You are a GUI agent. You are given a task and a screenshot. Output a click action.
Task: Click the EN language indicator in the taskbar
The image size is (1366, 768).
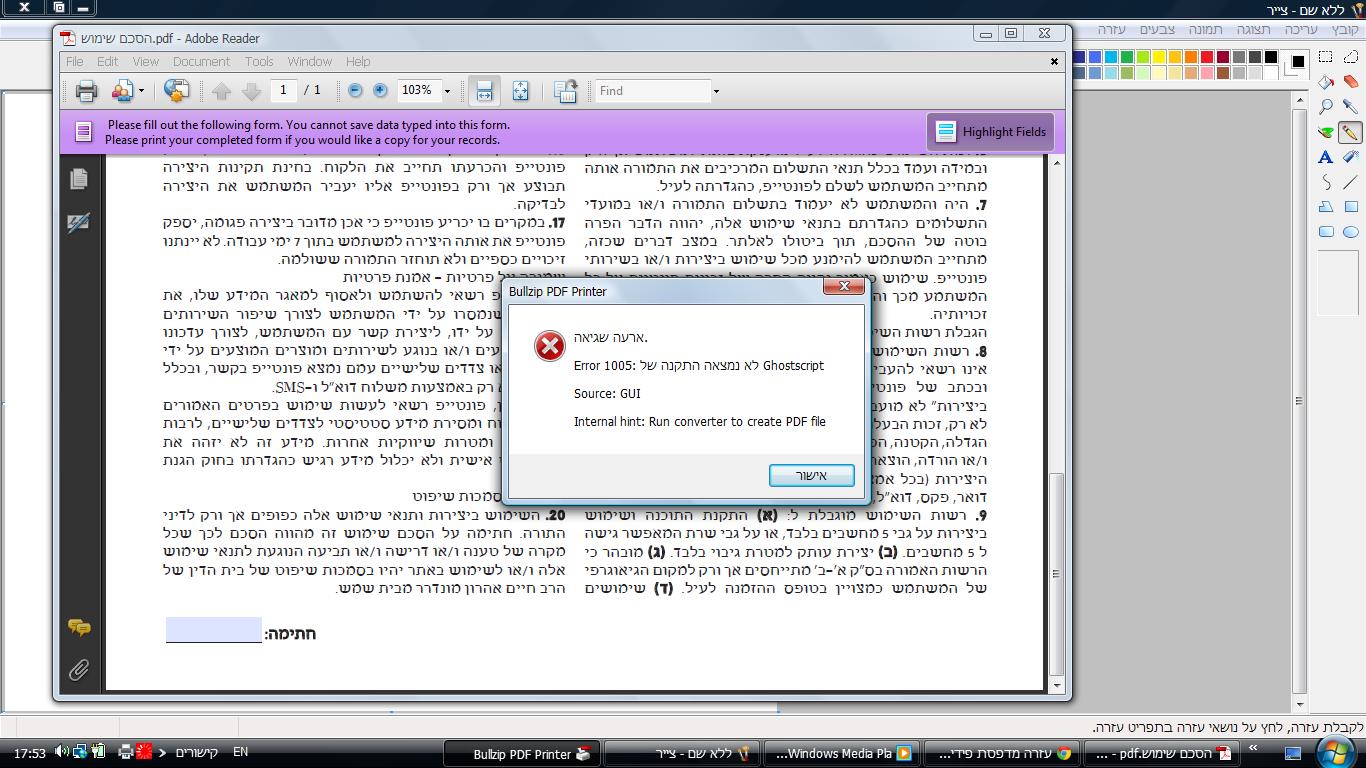pyautogui.click(x=240, y=752)
